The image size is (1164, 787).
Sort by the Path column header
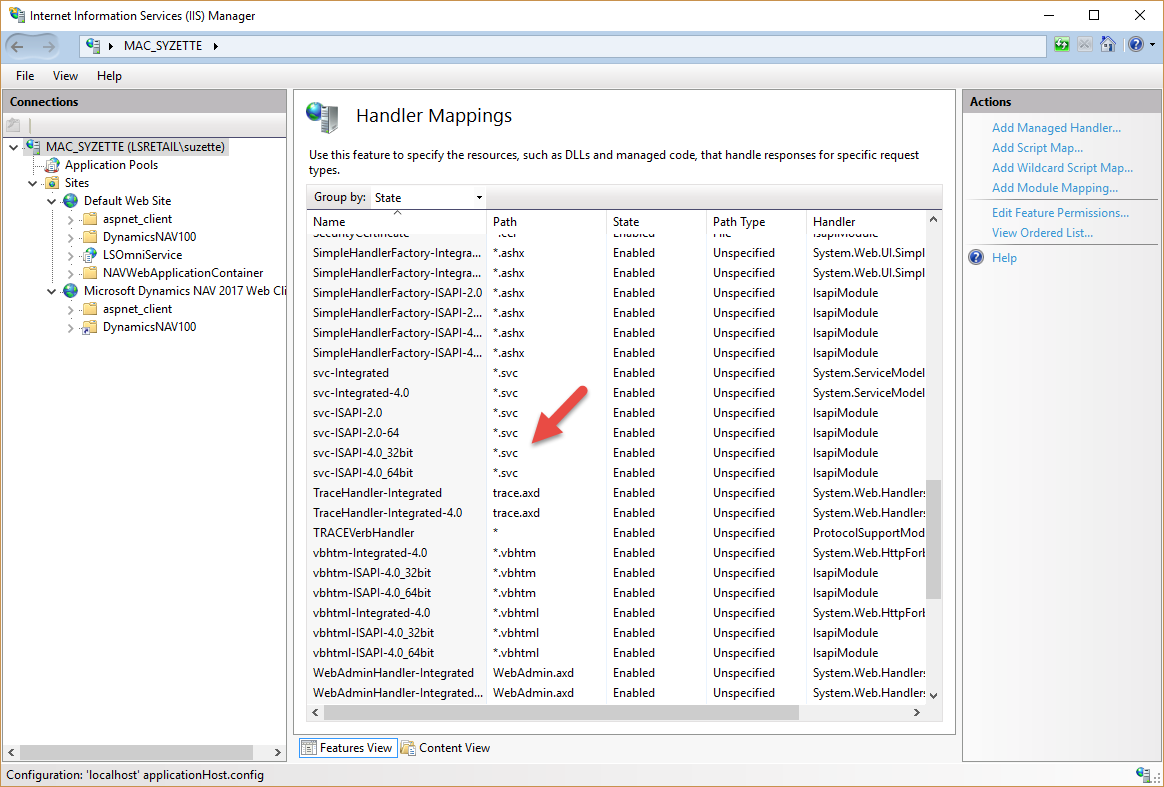[546, 221]
